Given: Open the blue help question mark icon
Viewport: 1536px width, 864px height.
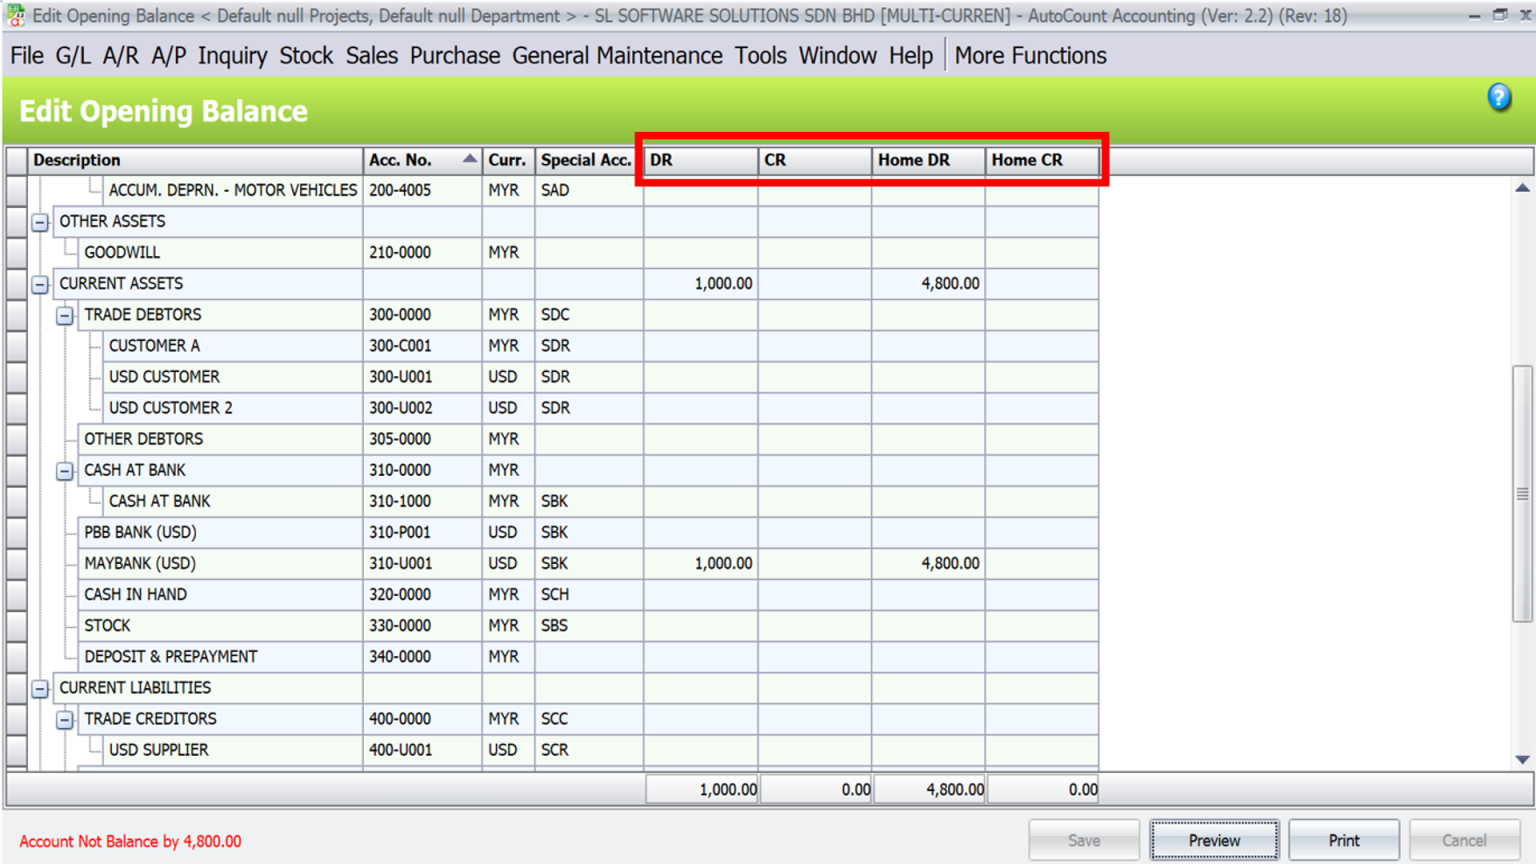Looking at the screenshot, I should click(x=1498, y=97).
